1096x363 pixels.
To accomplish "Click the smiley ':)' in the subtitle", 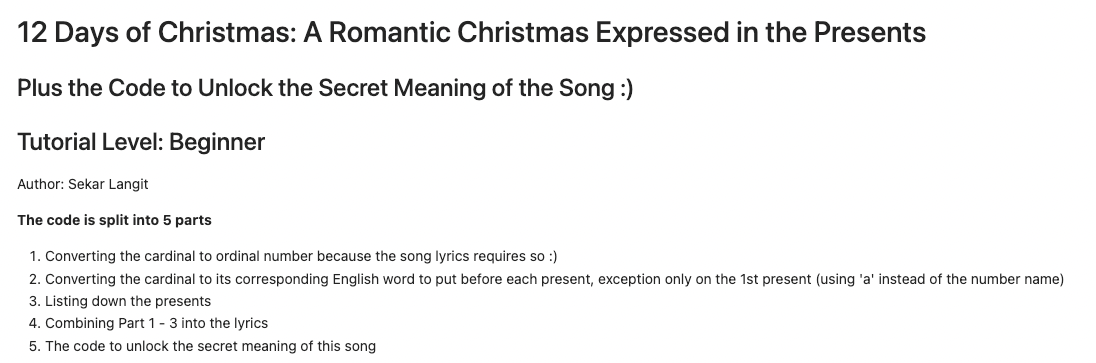I will pyautogui.click(x=626, y=89).
